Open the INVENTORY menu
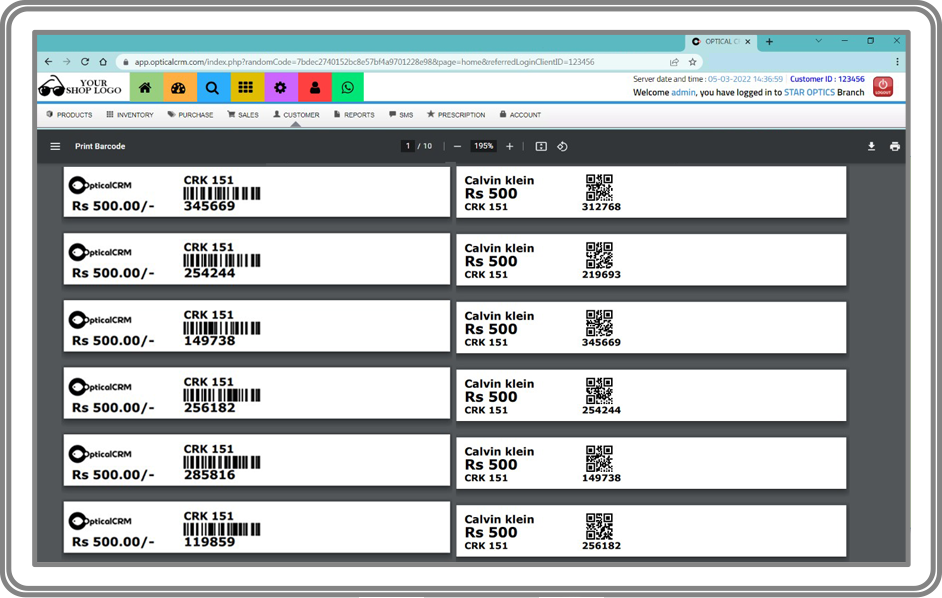 (130, 114)
